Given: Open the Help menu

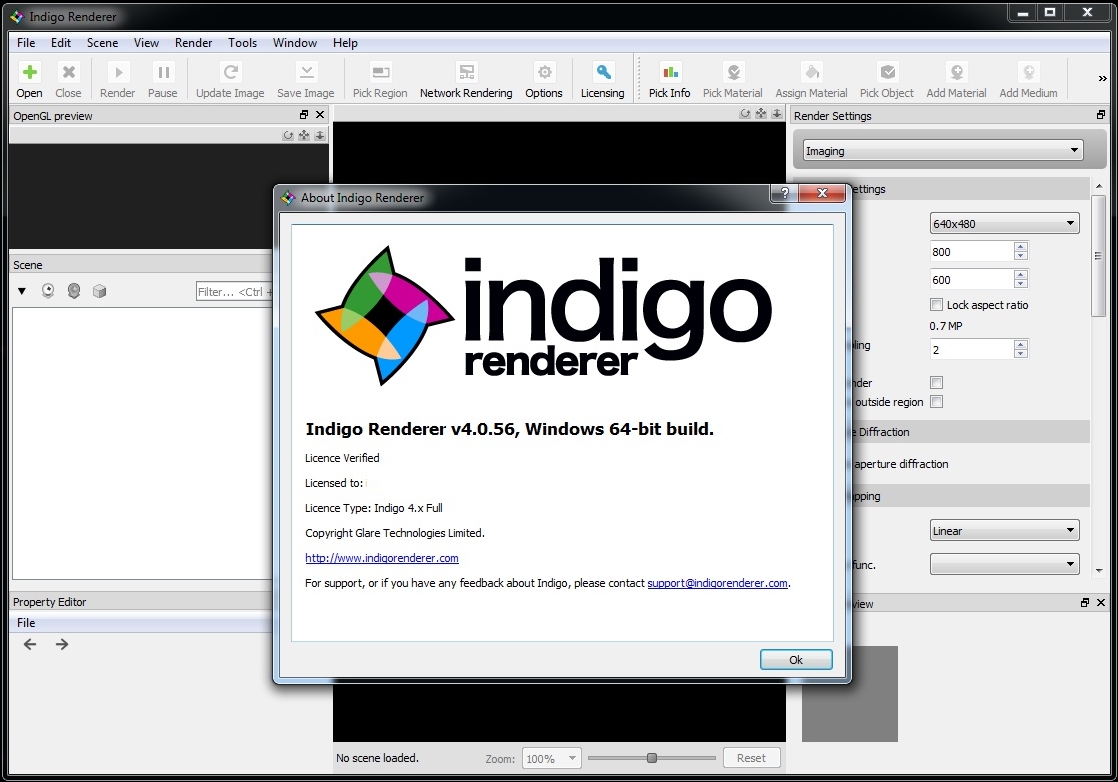Looking at the screenshot, I should [x=345, y=43].
